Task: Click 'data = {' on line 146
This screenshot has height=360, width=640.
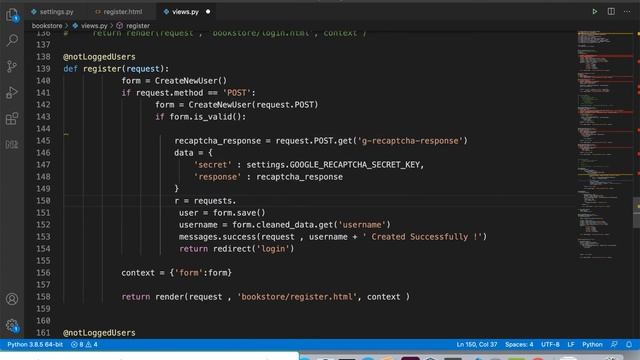Action: 193,153
